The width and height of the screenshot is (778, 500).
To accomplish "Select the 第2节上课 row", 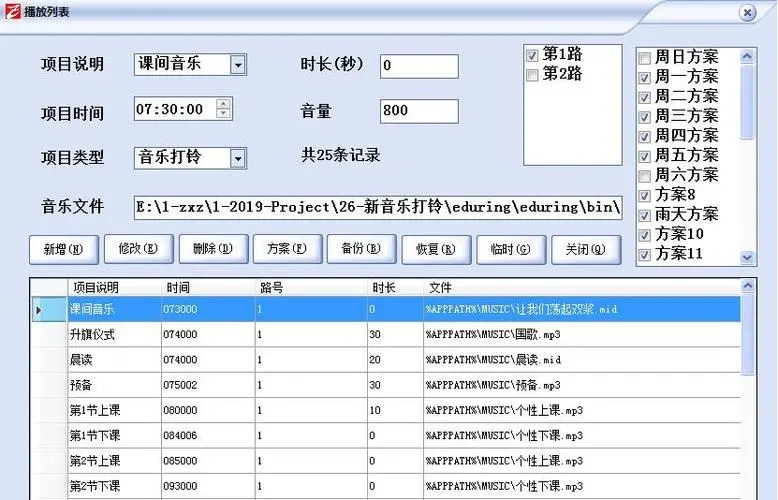I will click(x=387, y=461).
